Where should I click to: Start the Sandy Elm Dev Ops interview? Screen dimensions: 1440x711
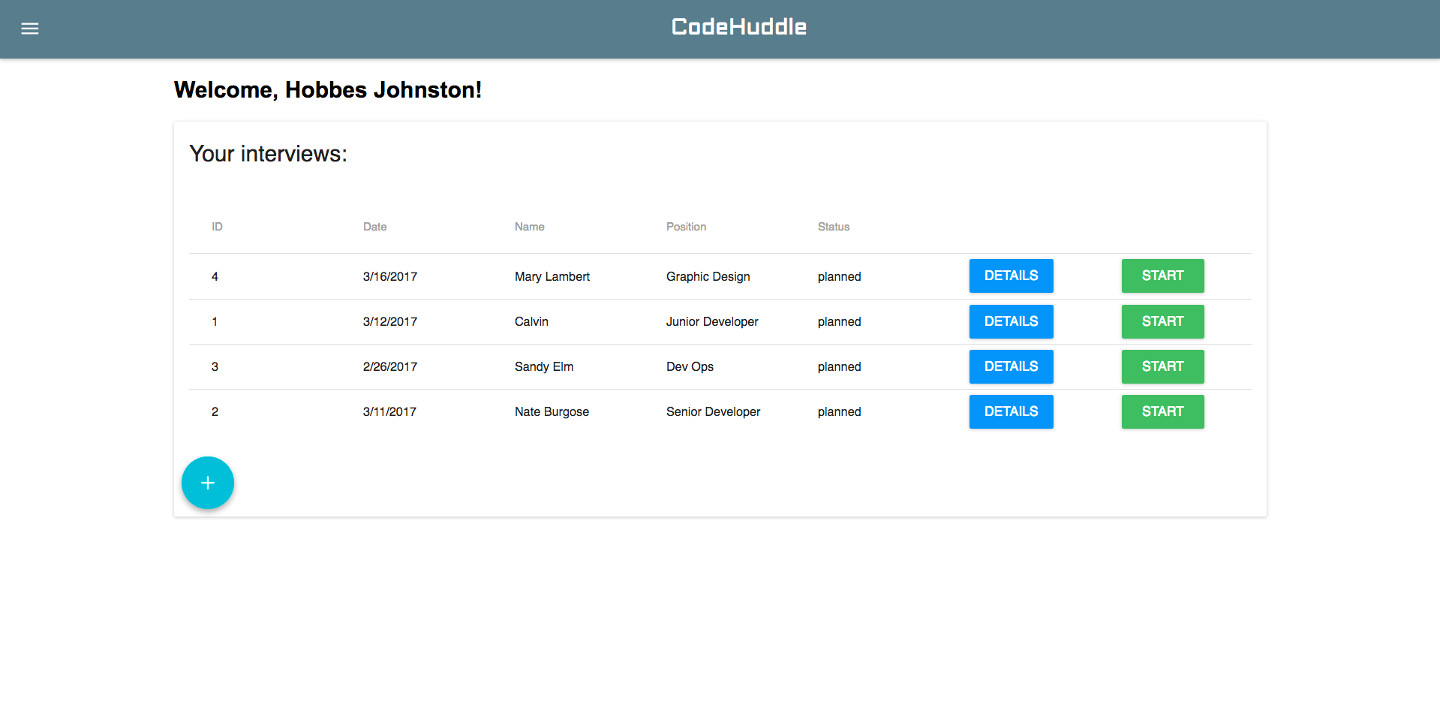point(1163,367)
